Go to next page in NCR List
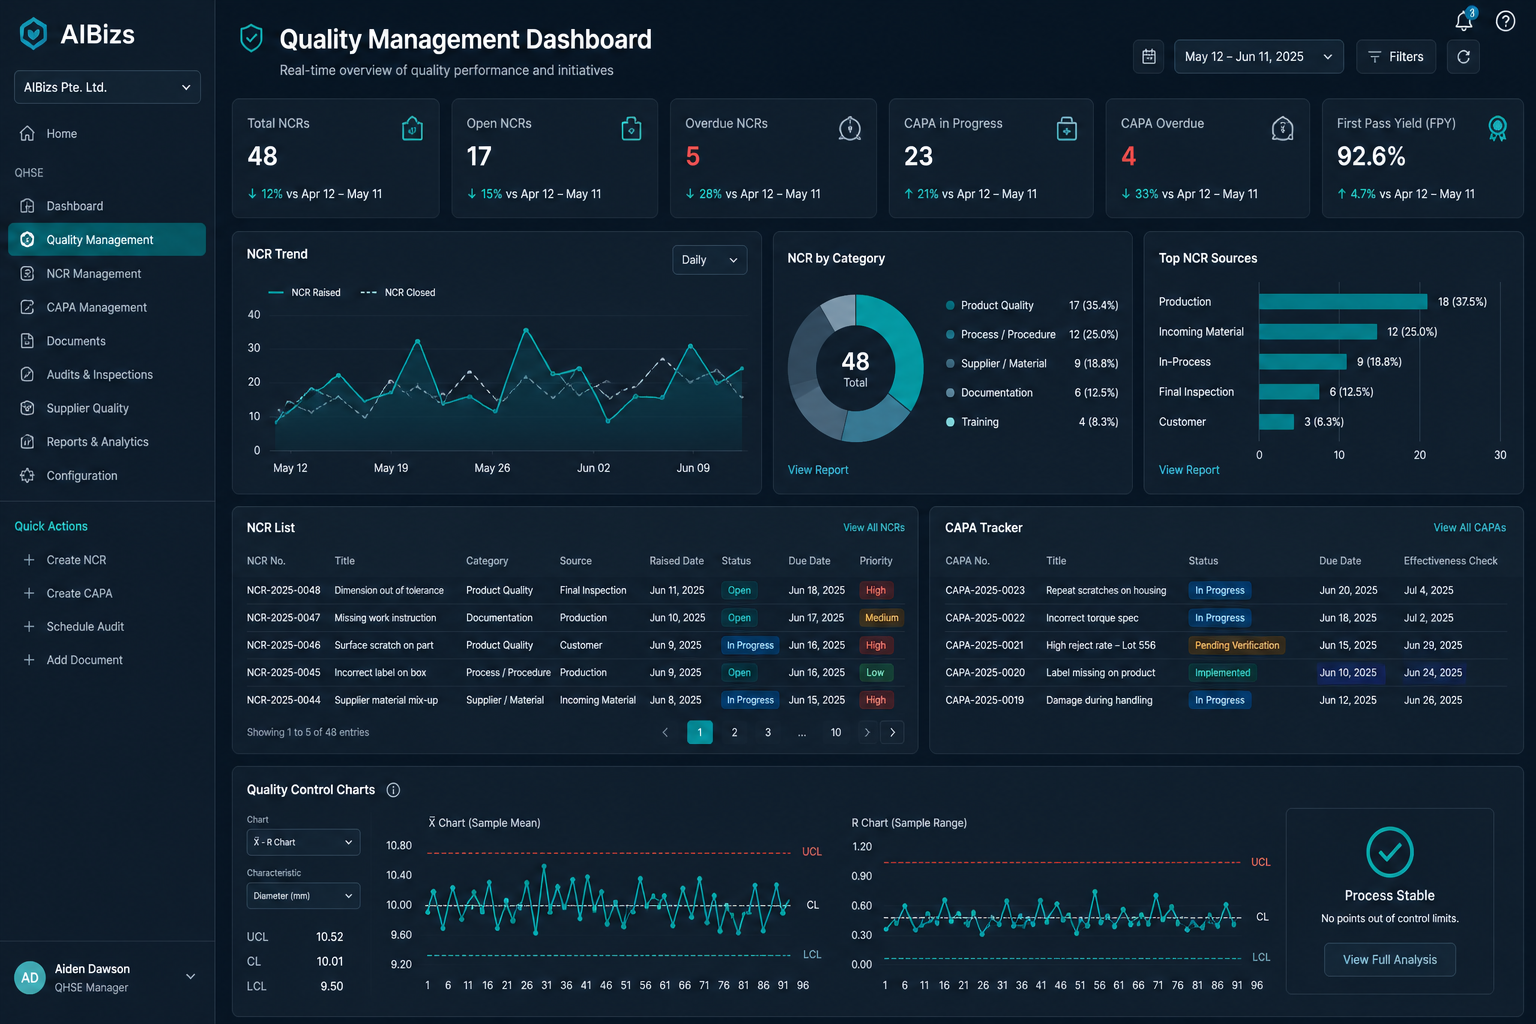Viewport: 1536px width, 1024px height. click(867, 733)
